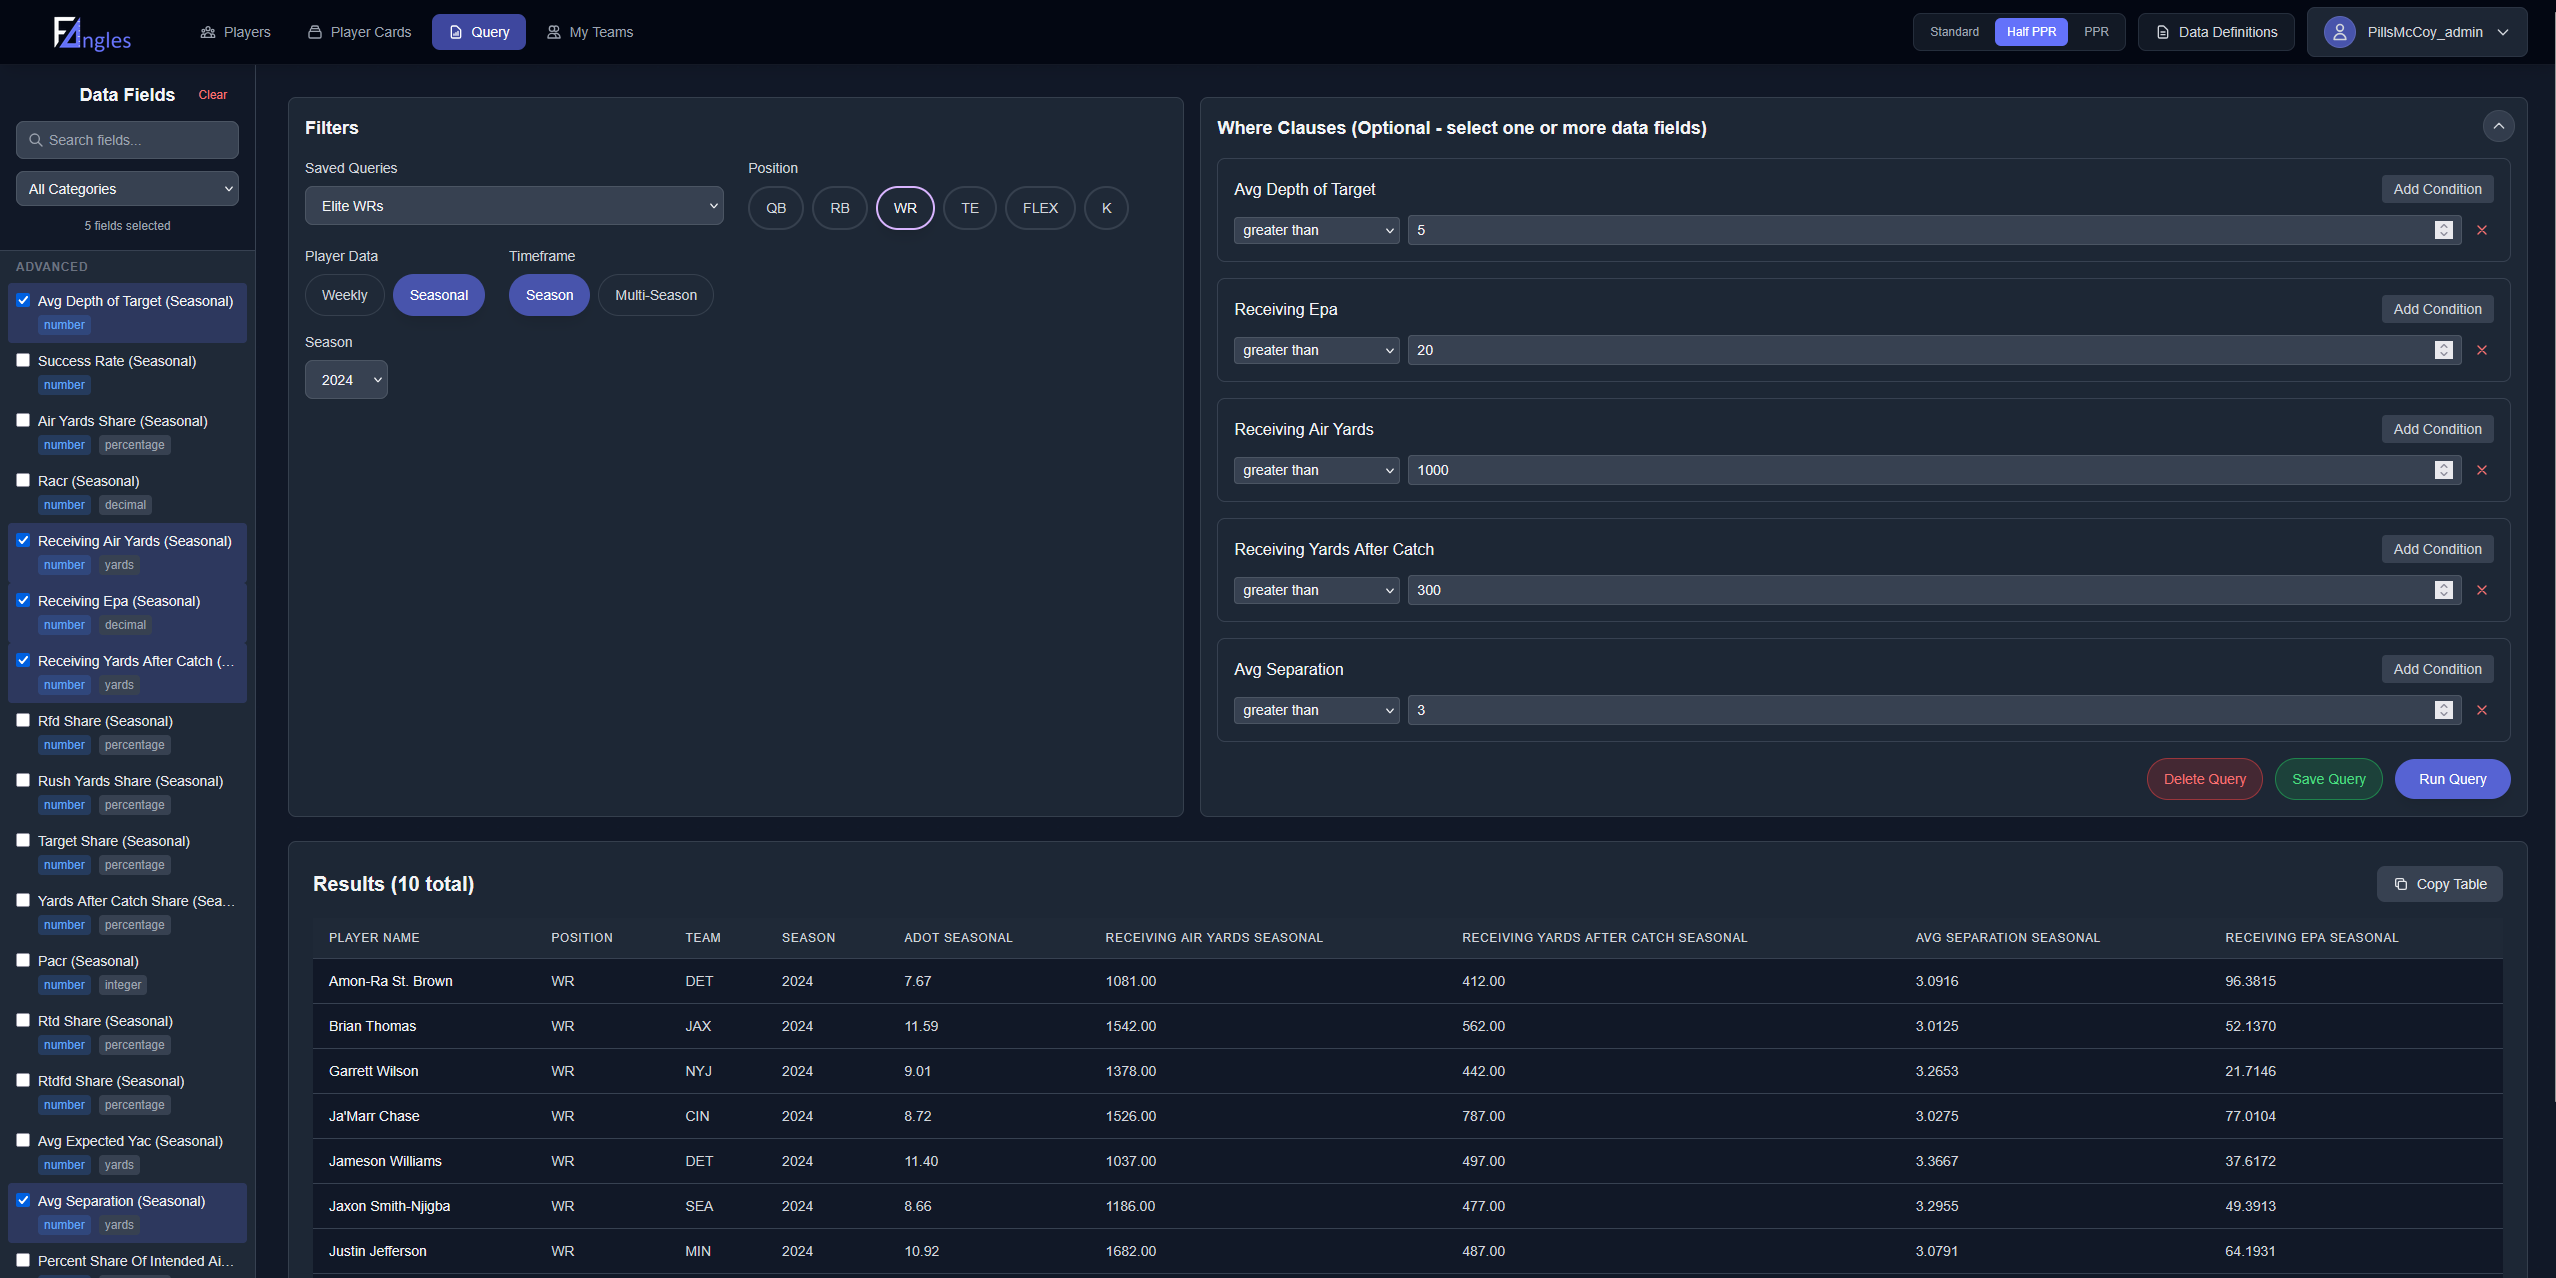Image resolution: width=2556 pixels, height=1278 pixels.
Task: Click the Receiving Yards After Catch value stepper
Action: [2444, 590]
